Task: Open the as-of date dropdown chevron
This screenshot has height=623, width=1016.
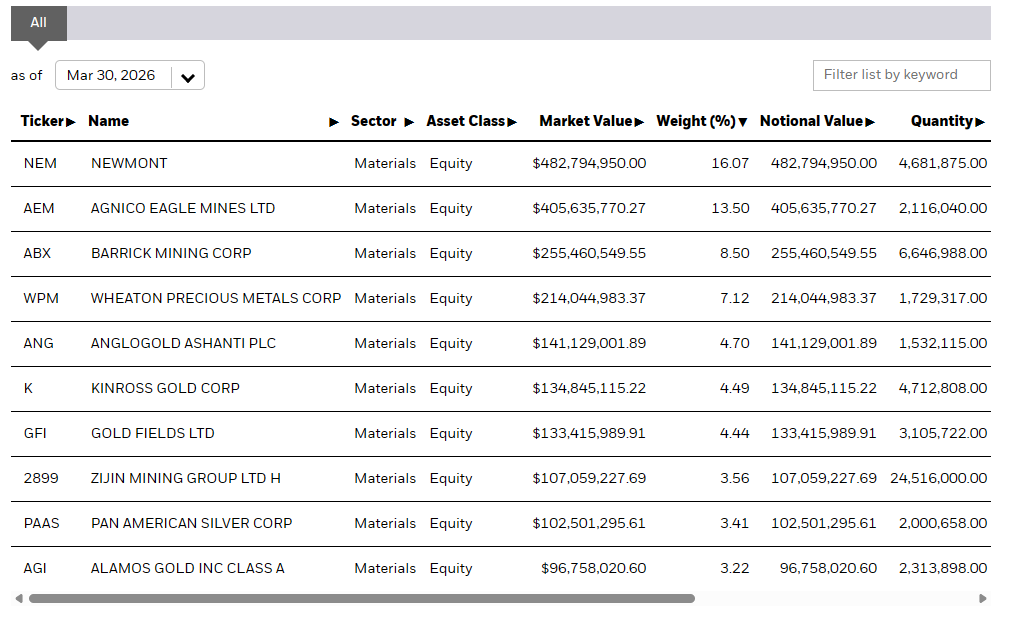Action: pyautogui.click(x=188, y=78)
